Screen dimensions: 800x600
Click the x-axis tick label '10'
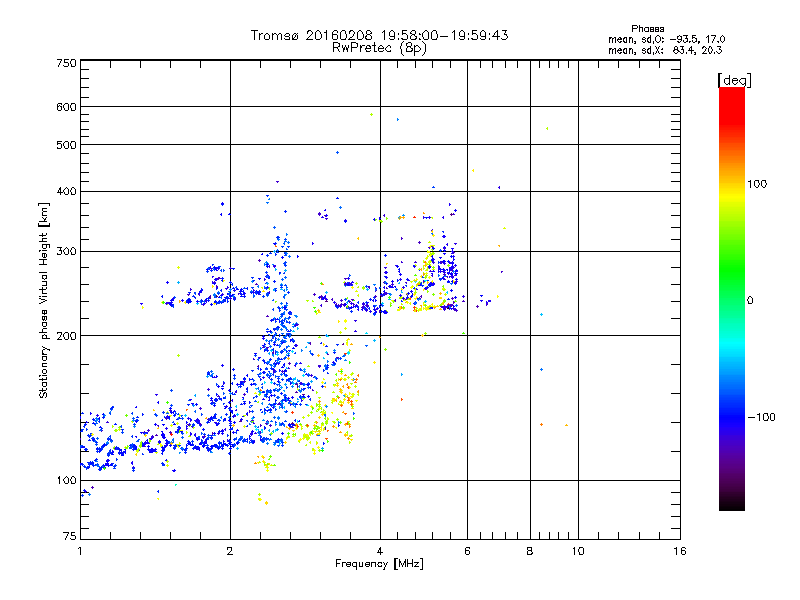click(578, 551)
